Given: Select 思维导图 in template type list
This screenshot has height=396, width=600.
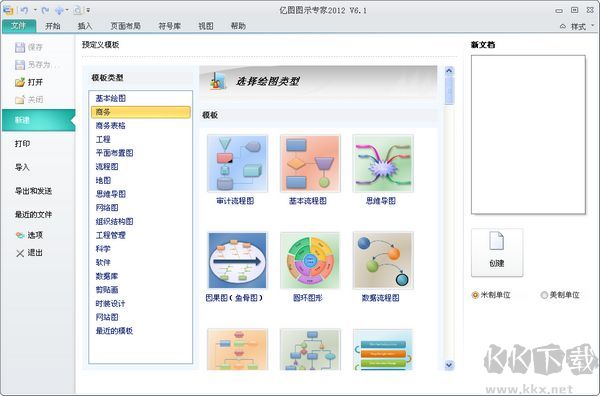Looking at the screenshot, I should point(110,194).
